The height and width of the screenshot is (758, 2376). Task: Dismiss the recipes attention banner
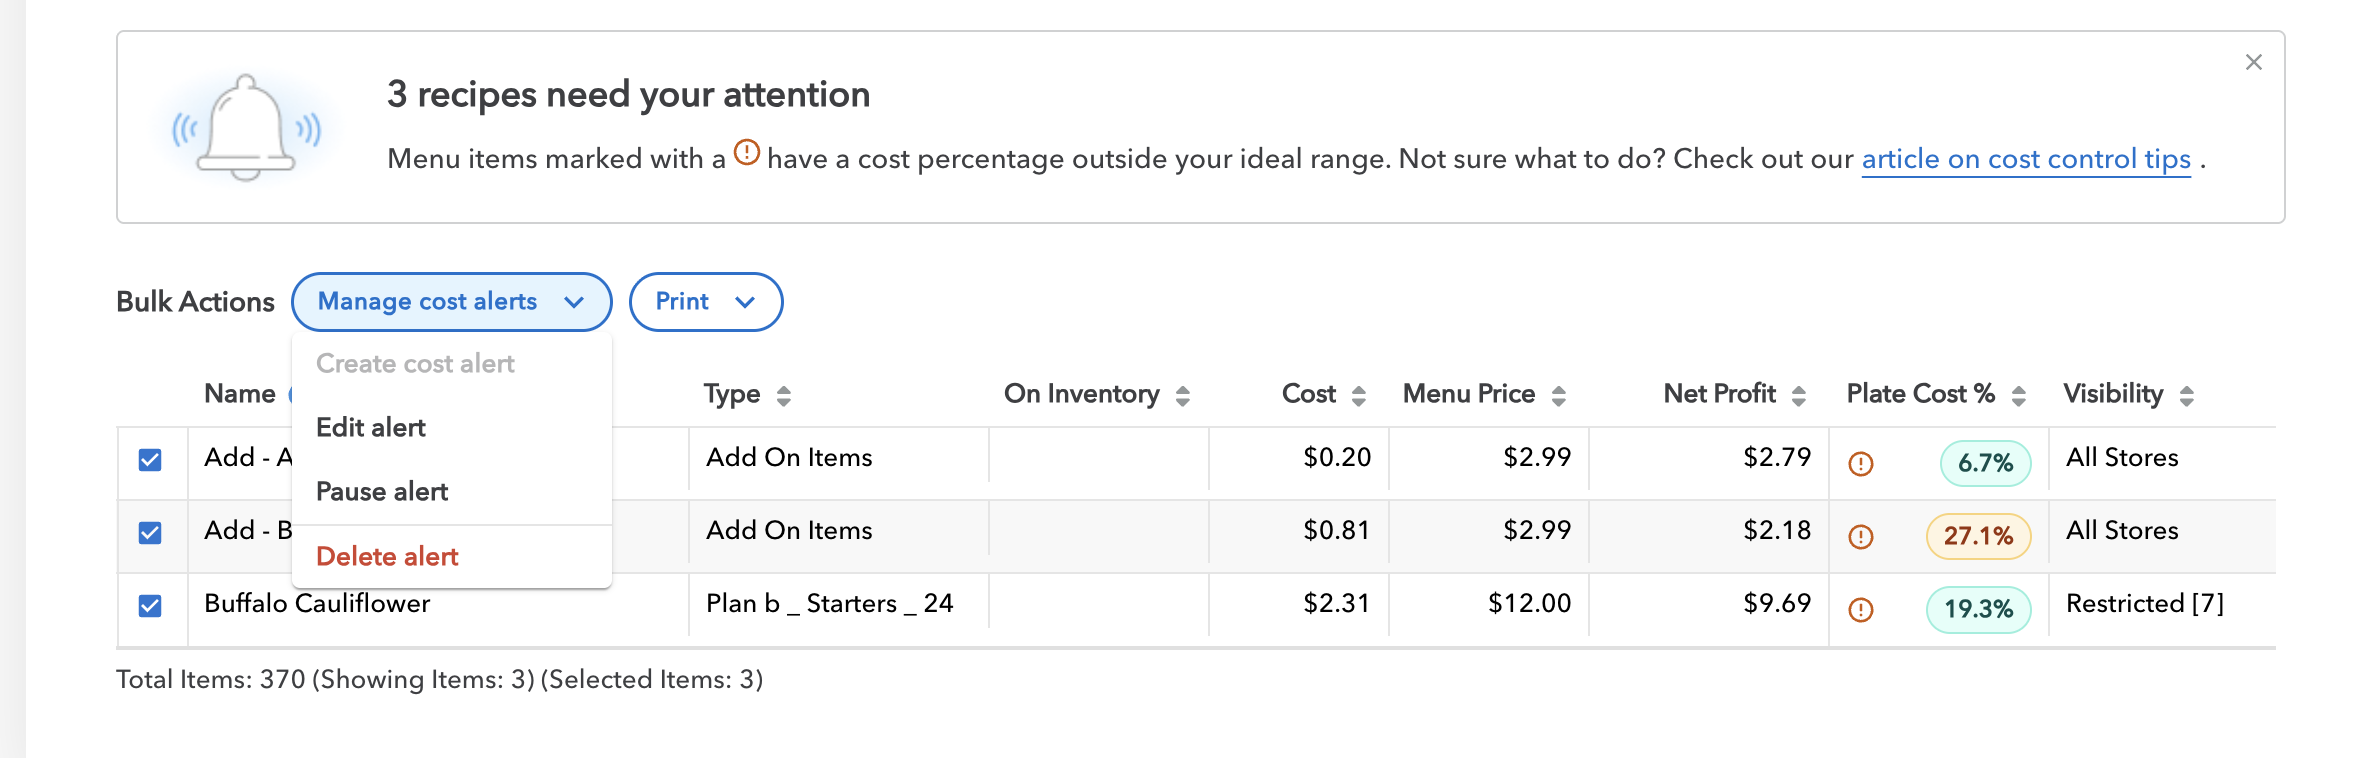tap(2253, 62)
